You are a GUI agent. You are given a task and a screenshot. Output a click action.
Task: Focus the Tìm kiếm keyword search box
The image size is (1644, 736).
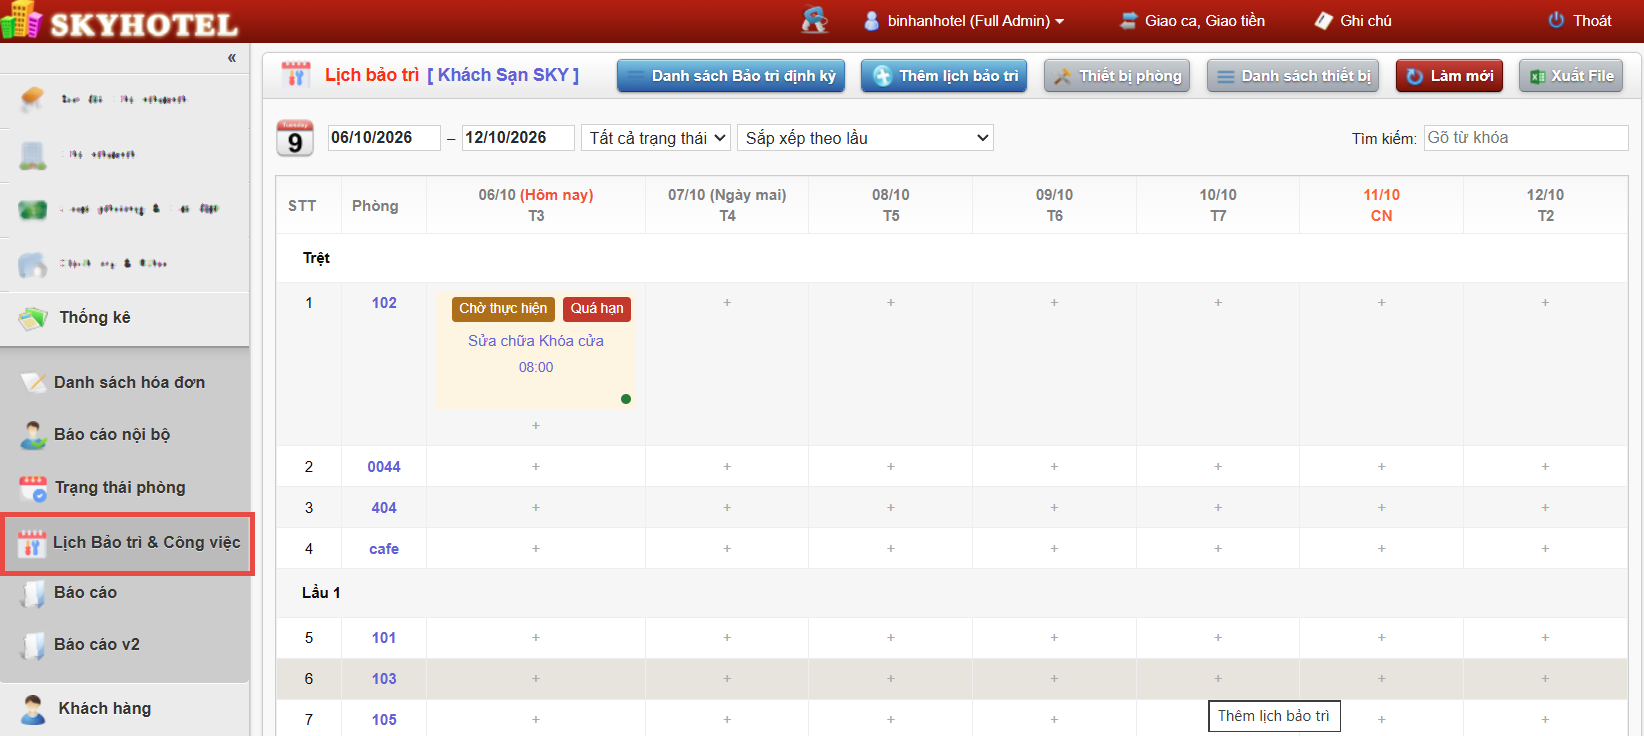pyautogui.click(x=1526, y=138)
